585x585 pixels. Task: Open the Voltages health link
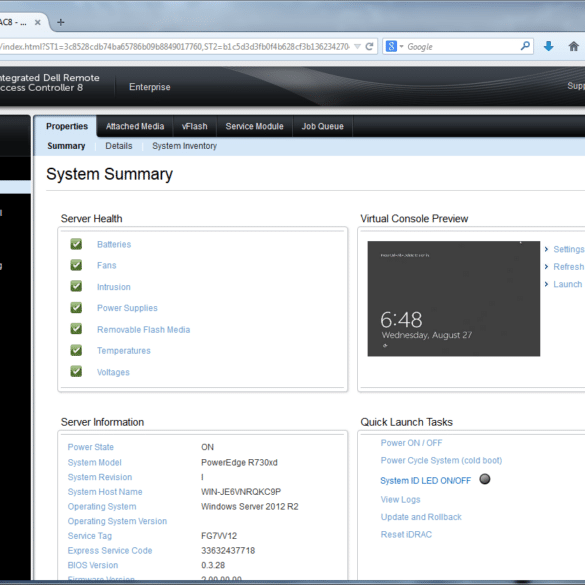[x=113, y=372]
